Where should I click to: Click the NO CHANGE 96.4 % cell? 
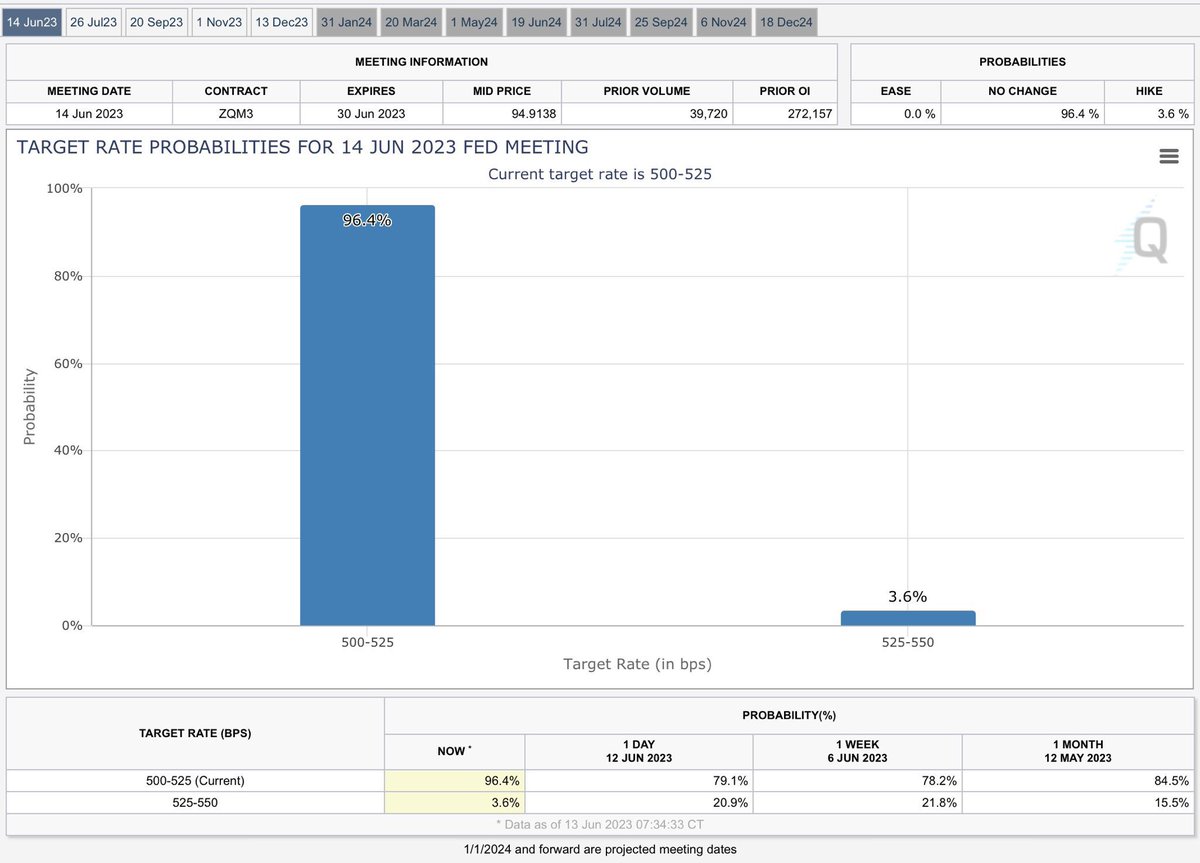pyautogui.click(x=1024, y=114)
